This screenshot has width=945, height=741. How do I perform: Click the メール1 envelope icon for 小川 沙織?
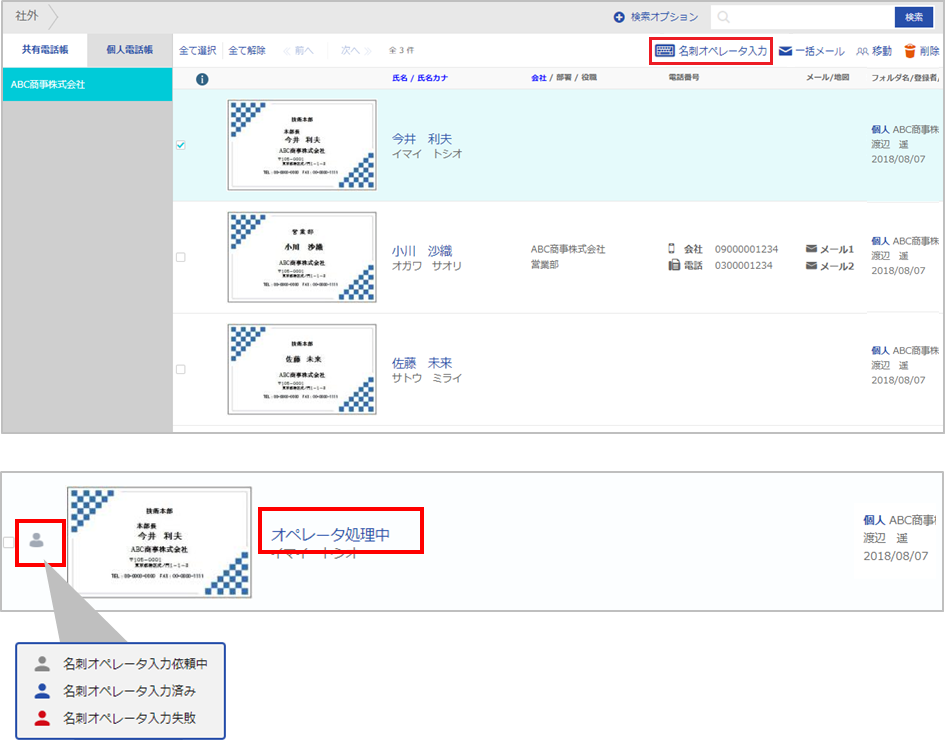pyautogui.click(x=811, y=249)
